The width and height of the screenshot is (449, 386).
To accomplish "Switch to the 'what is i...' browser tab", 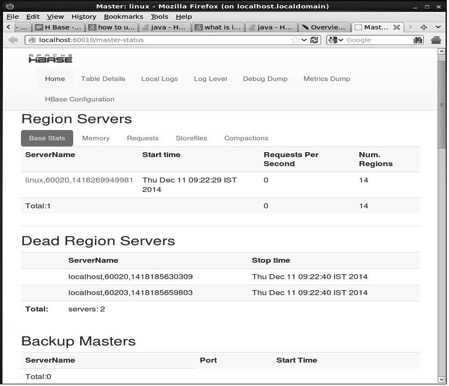I will pyautogui.click(x=218, y=27).
